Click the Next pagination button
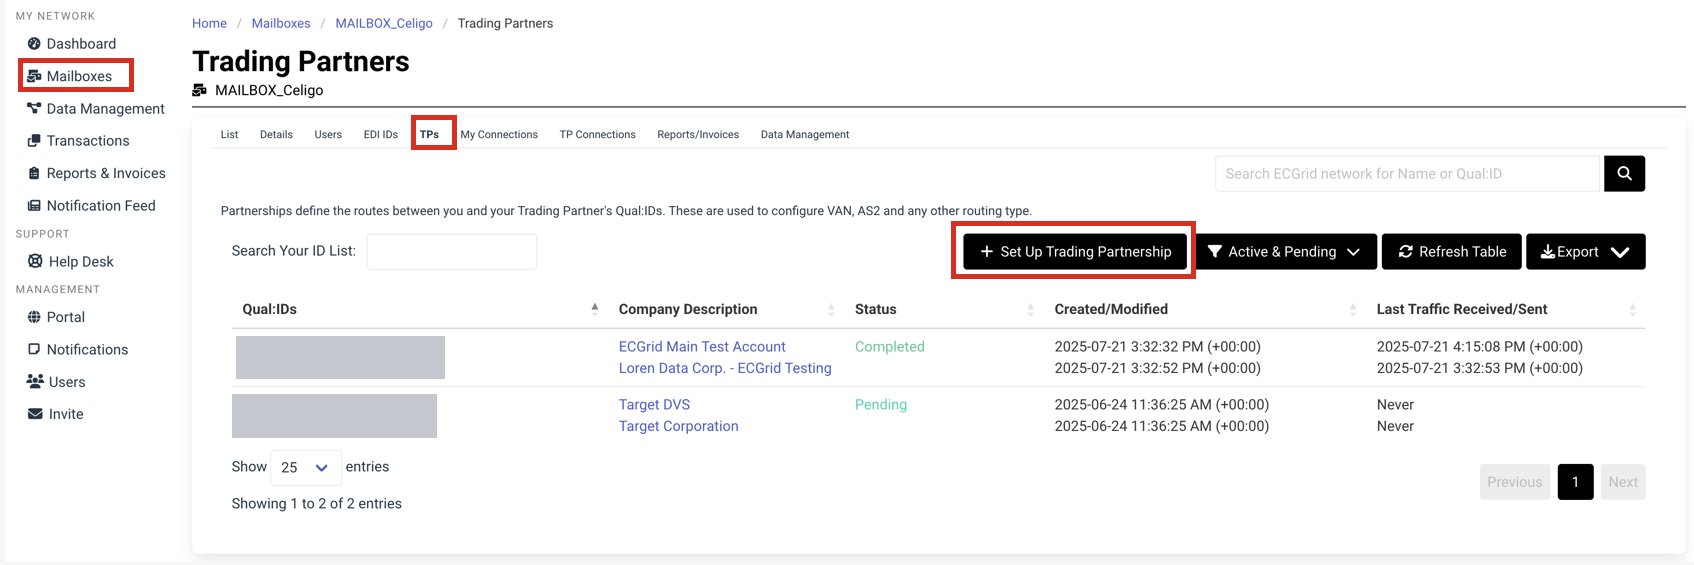Viewport: 1694px width, 565px height. point(1622,482)
